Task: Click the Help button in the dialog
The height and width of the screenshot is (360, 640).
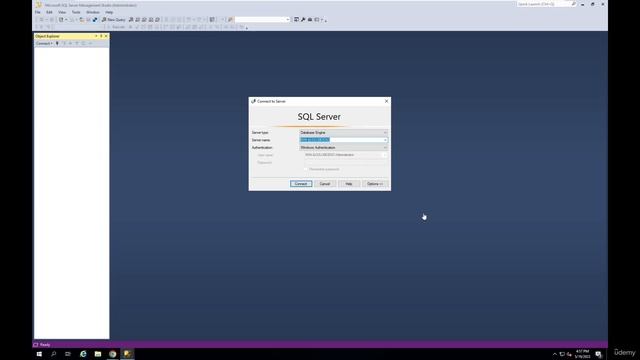Action: pyautogui.click(x=349, y=184)
